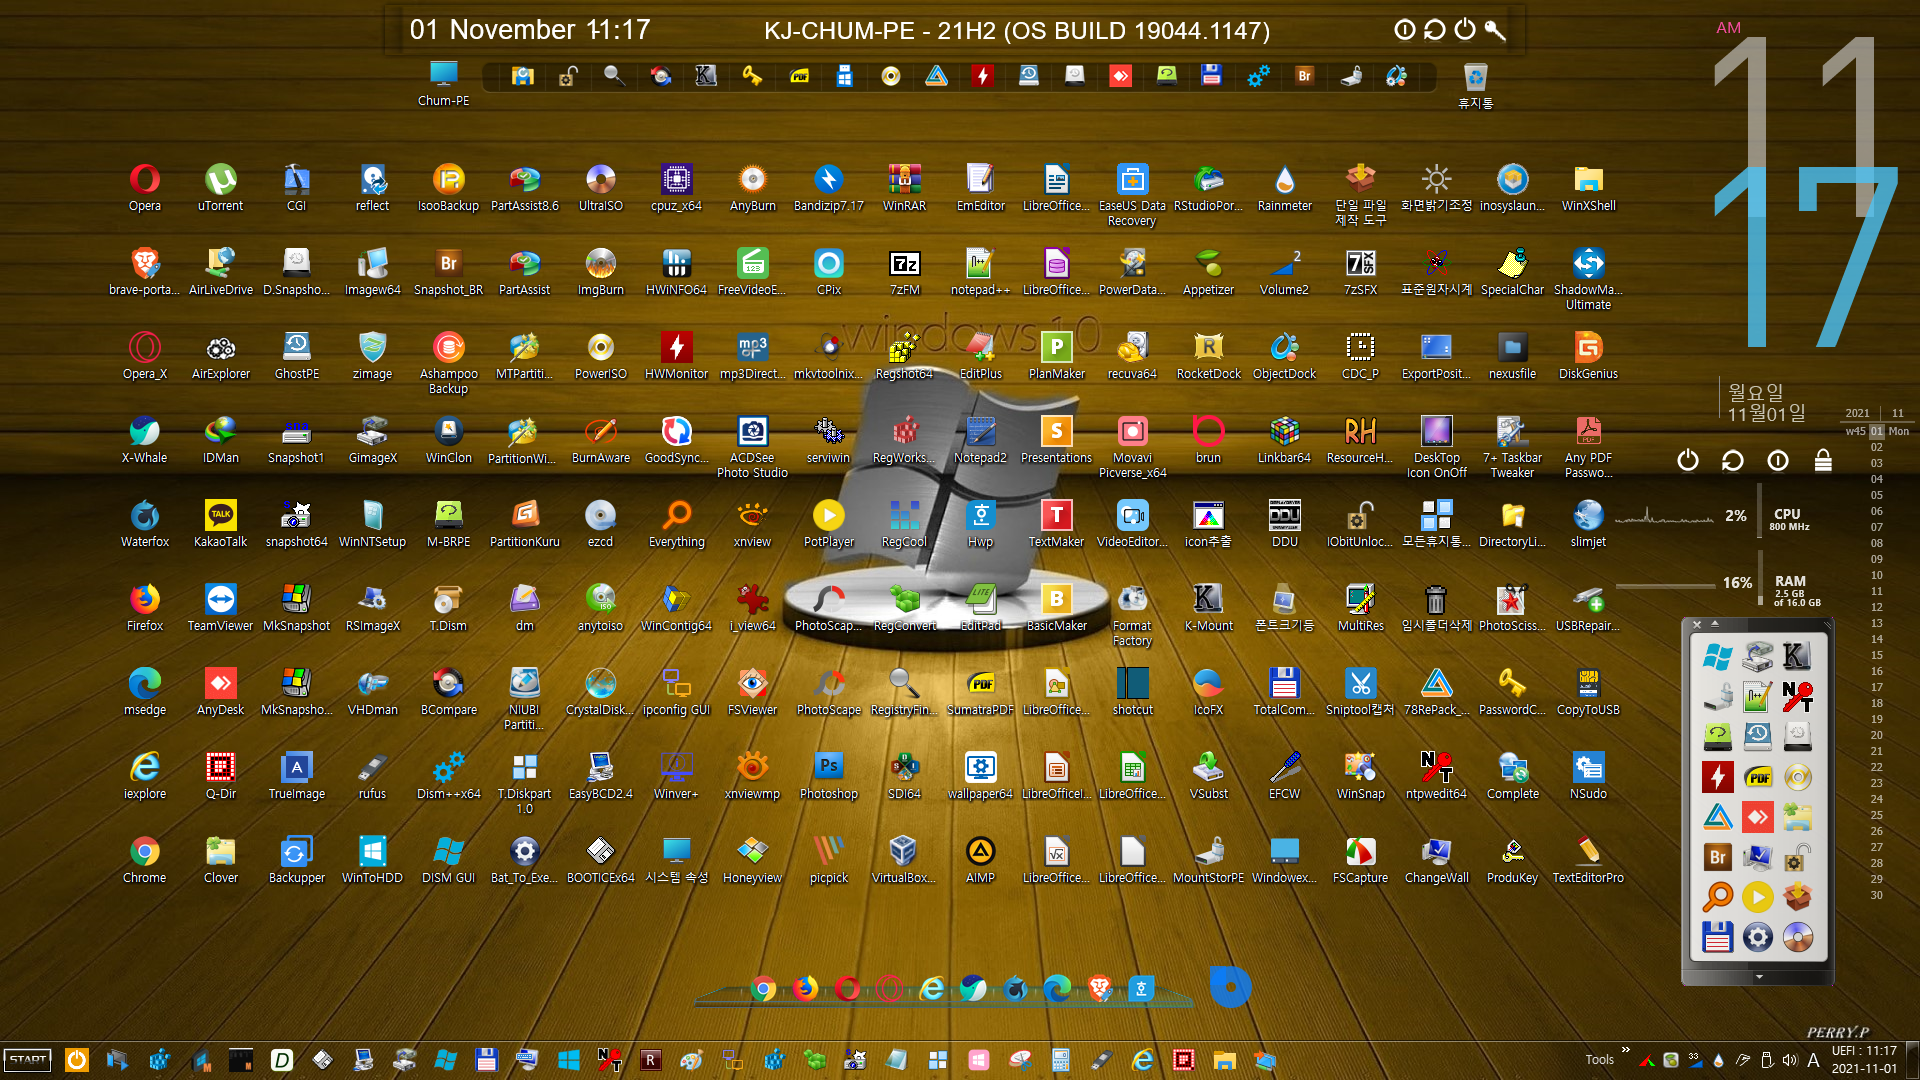The image size is (1920, 1080).
Task: Open the WinRAR desktop shortcut
Action: pyautogui.click(x=904, y=187)
